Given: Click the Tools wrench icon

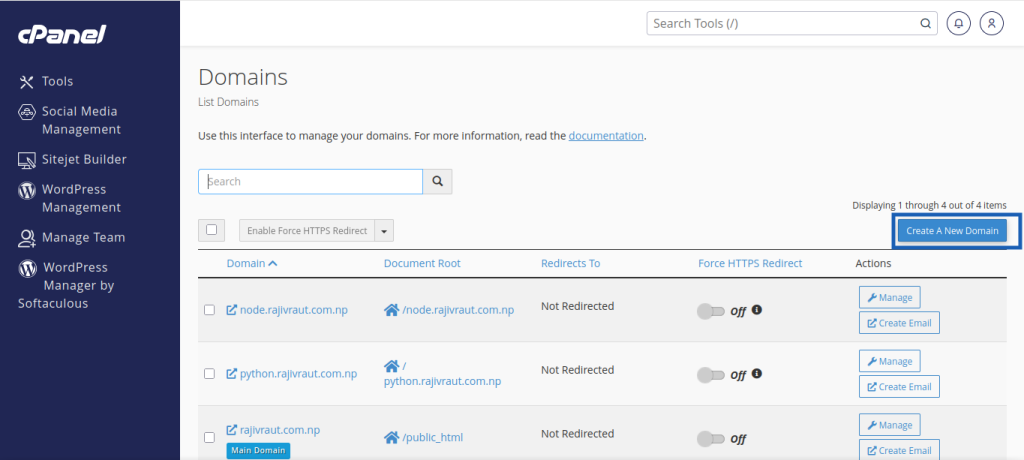Looking at the screenshot, I should [26, 82].
